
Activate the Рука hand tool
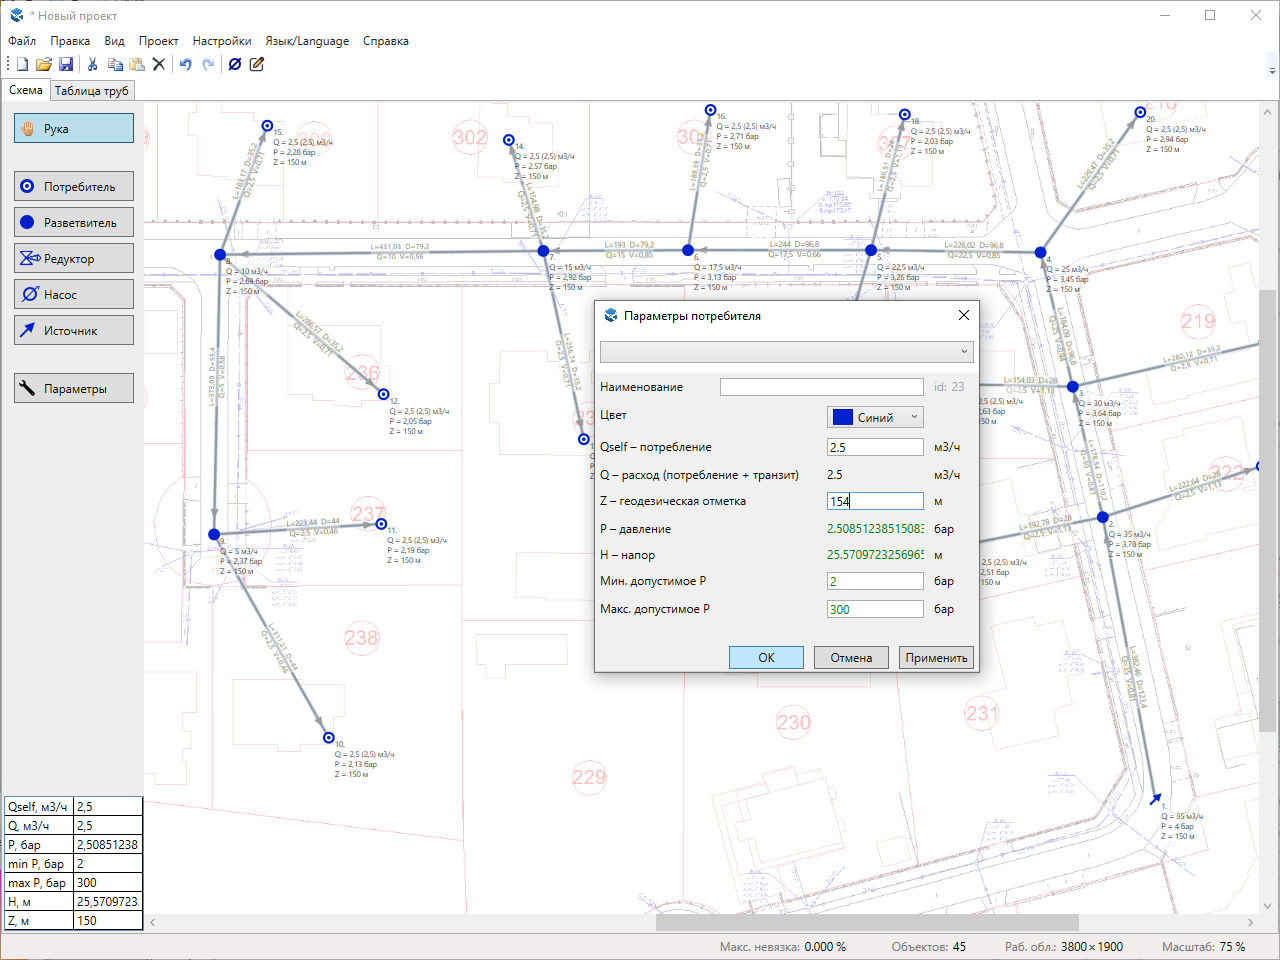(x=74, y=128)
